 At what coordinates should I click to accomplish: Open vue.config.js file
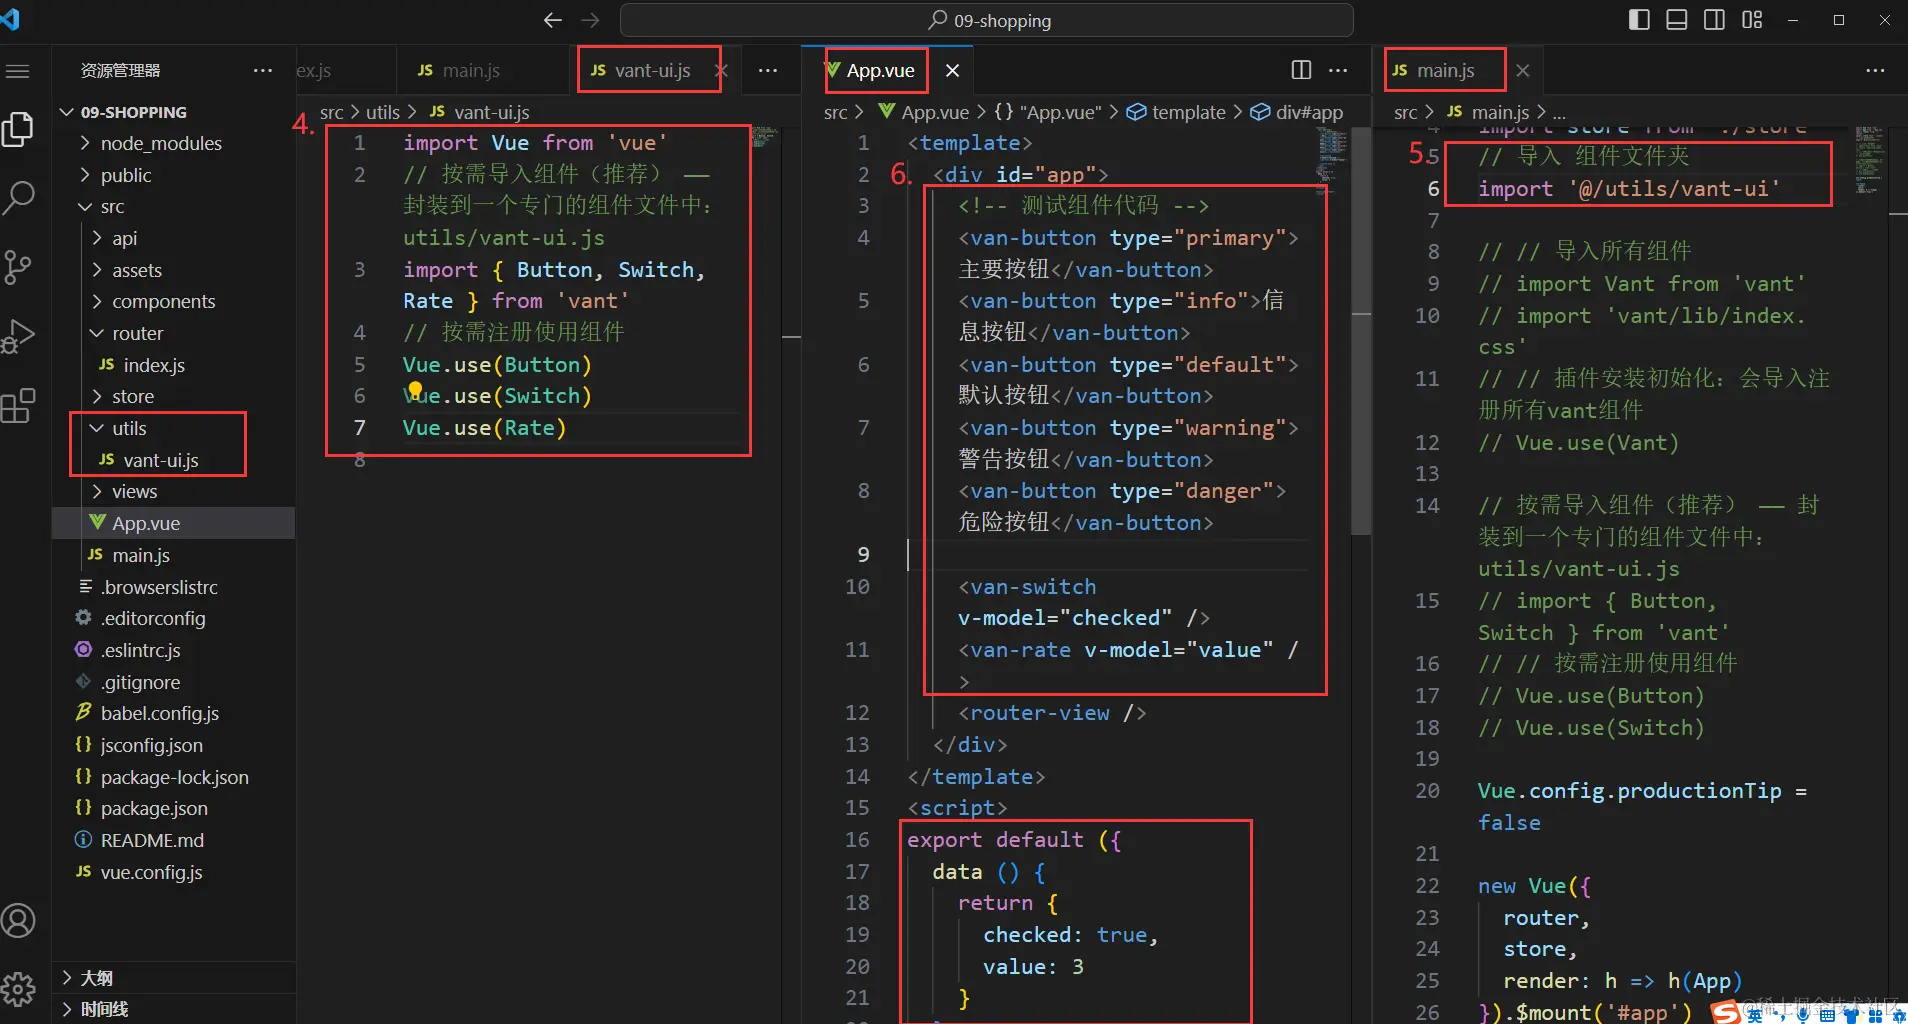point(174,872)
